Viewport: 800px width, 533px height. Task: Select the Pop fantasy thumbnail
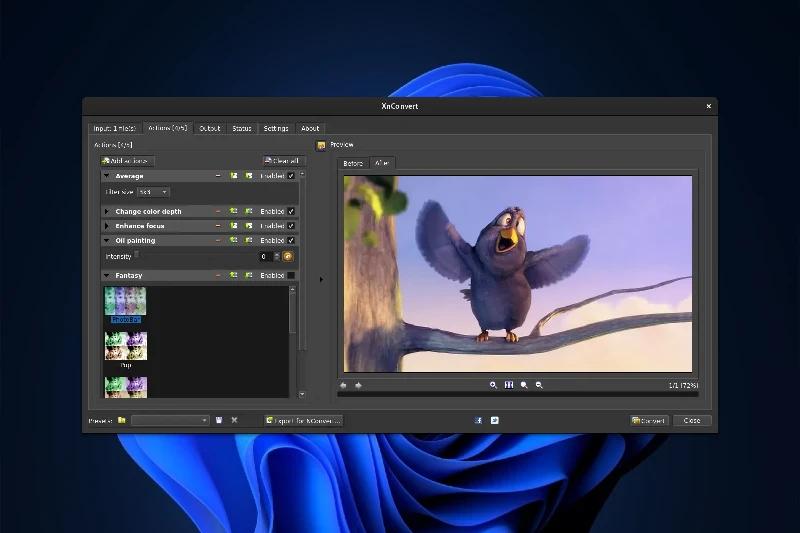point(126,350)
